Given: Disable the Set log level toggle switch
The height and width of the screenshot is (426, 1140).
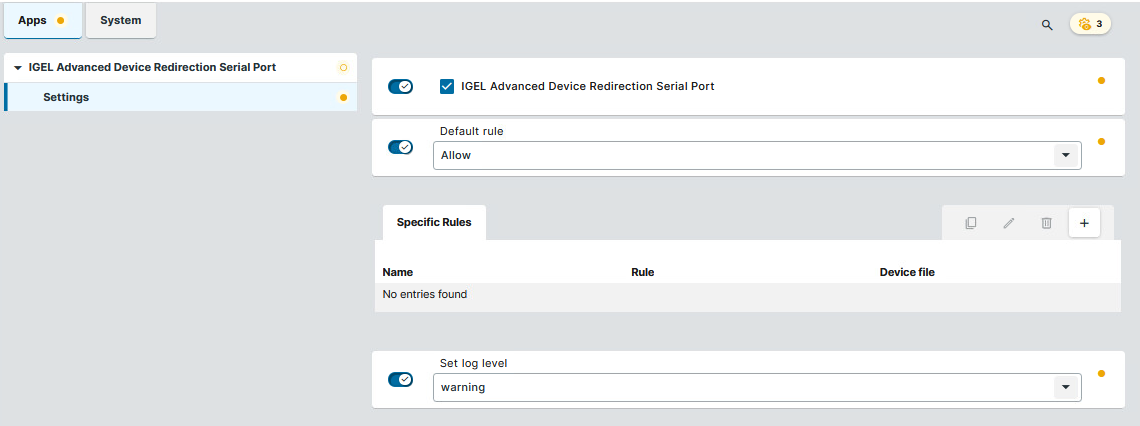Looking at the screenshot, I should pos(400,380).
